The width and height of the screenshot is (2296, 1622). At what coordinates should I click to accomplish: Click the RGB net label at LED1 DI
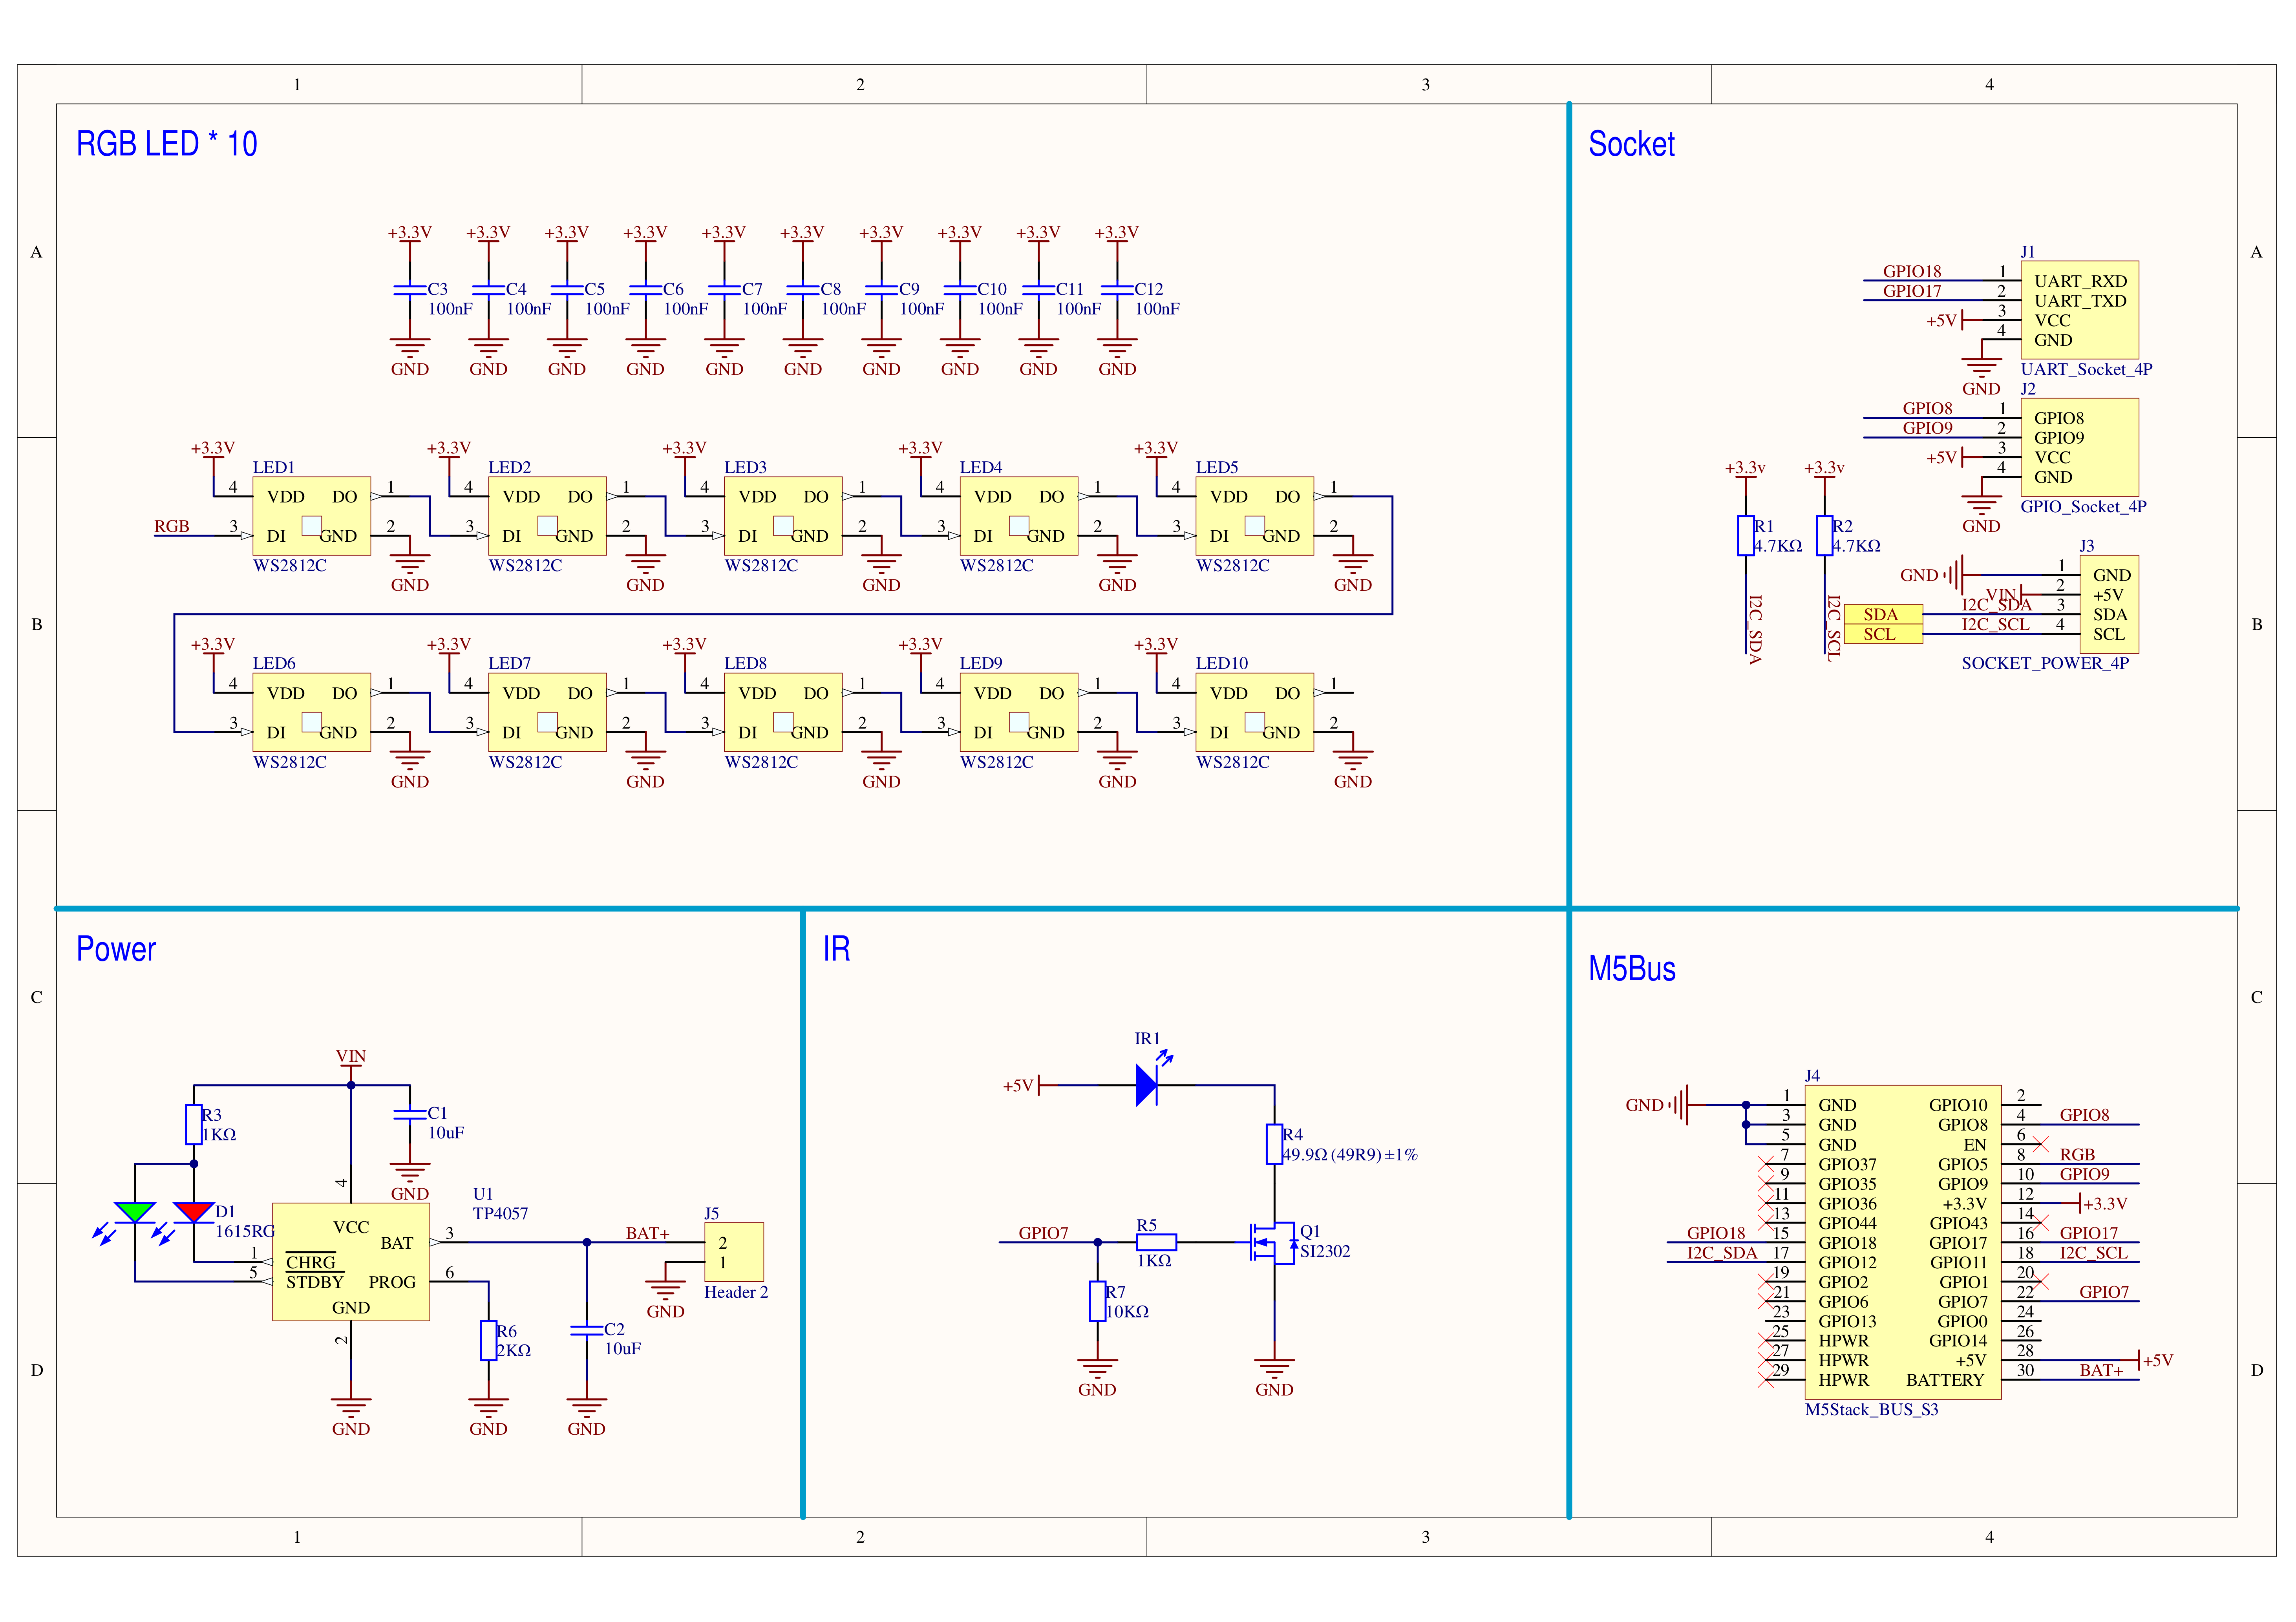172,526
